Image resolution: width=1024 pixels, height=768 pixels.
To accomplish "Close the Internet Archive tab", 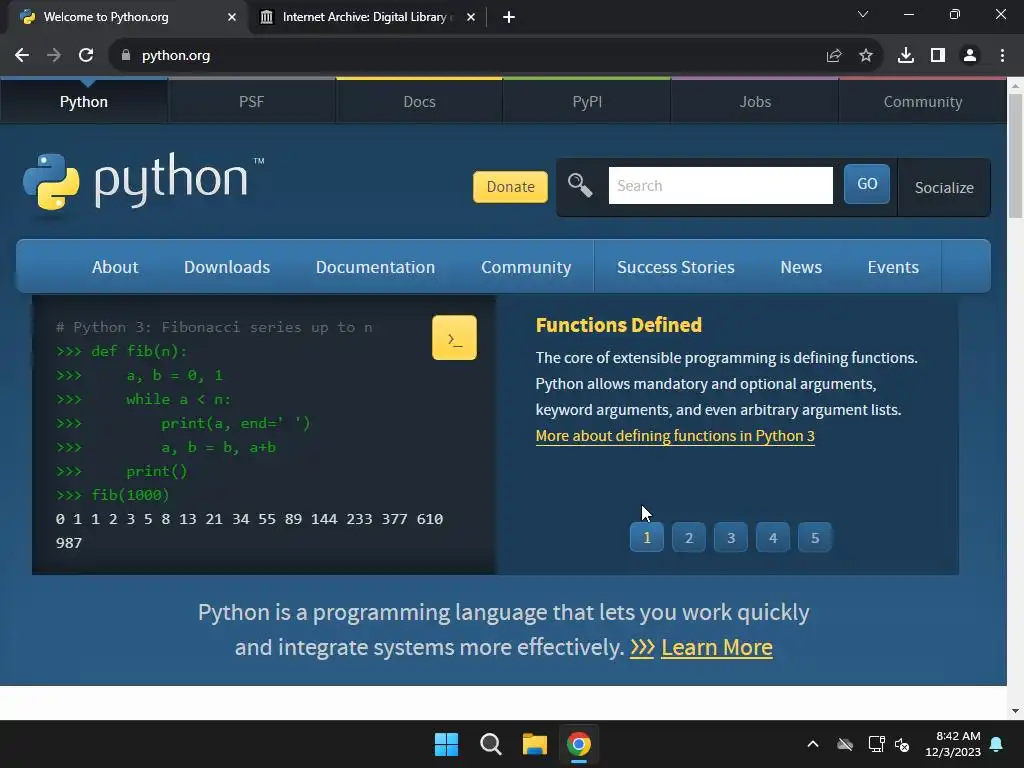I will [x=471, y=17].
